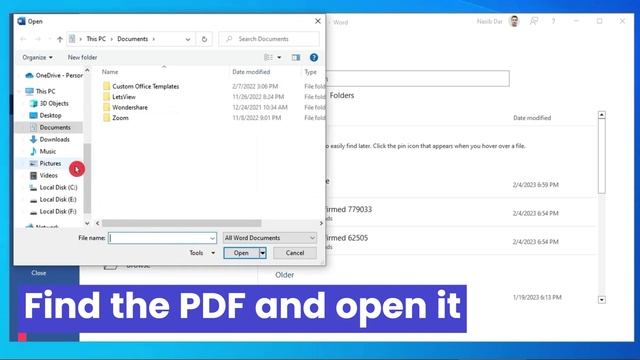
Task: Toggle the preview pane icon
Action: pos(296,58)
